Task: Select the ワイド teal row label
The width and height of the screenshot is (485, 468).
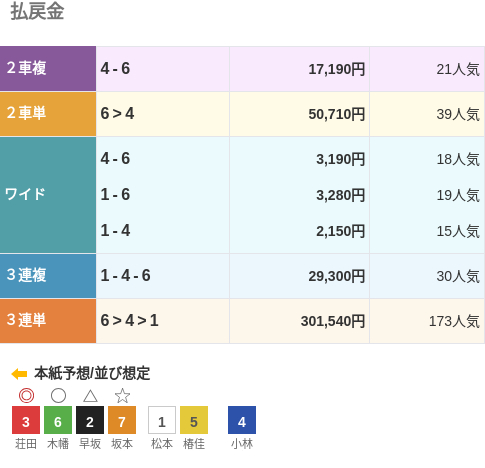Action: pyautogui.click(x=48, y=195)
